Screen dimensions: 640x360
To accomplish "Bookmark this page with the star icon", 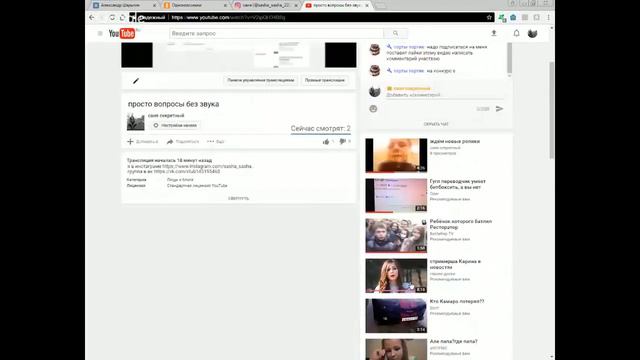I will (x=489, y=18).
